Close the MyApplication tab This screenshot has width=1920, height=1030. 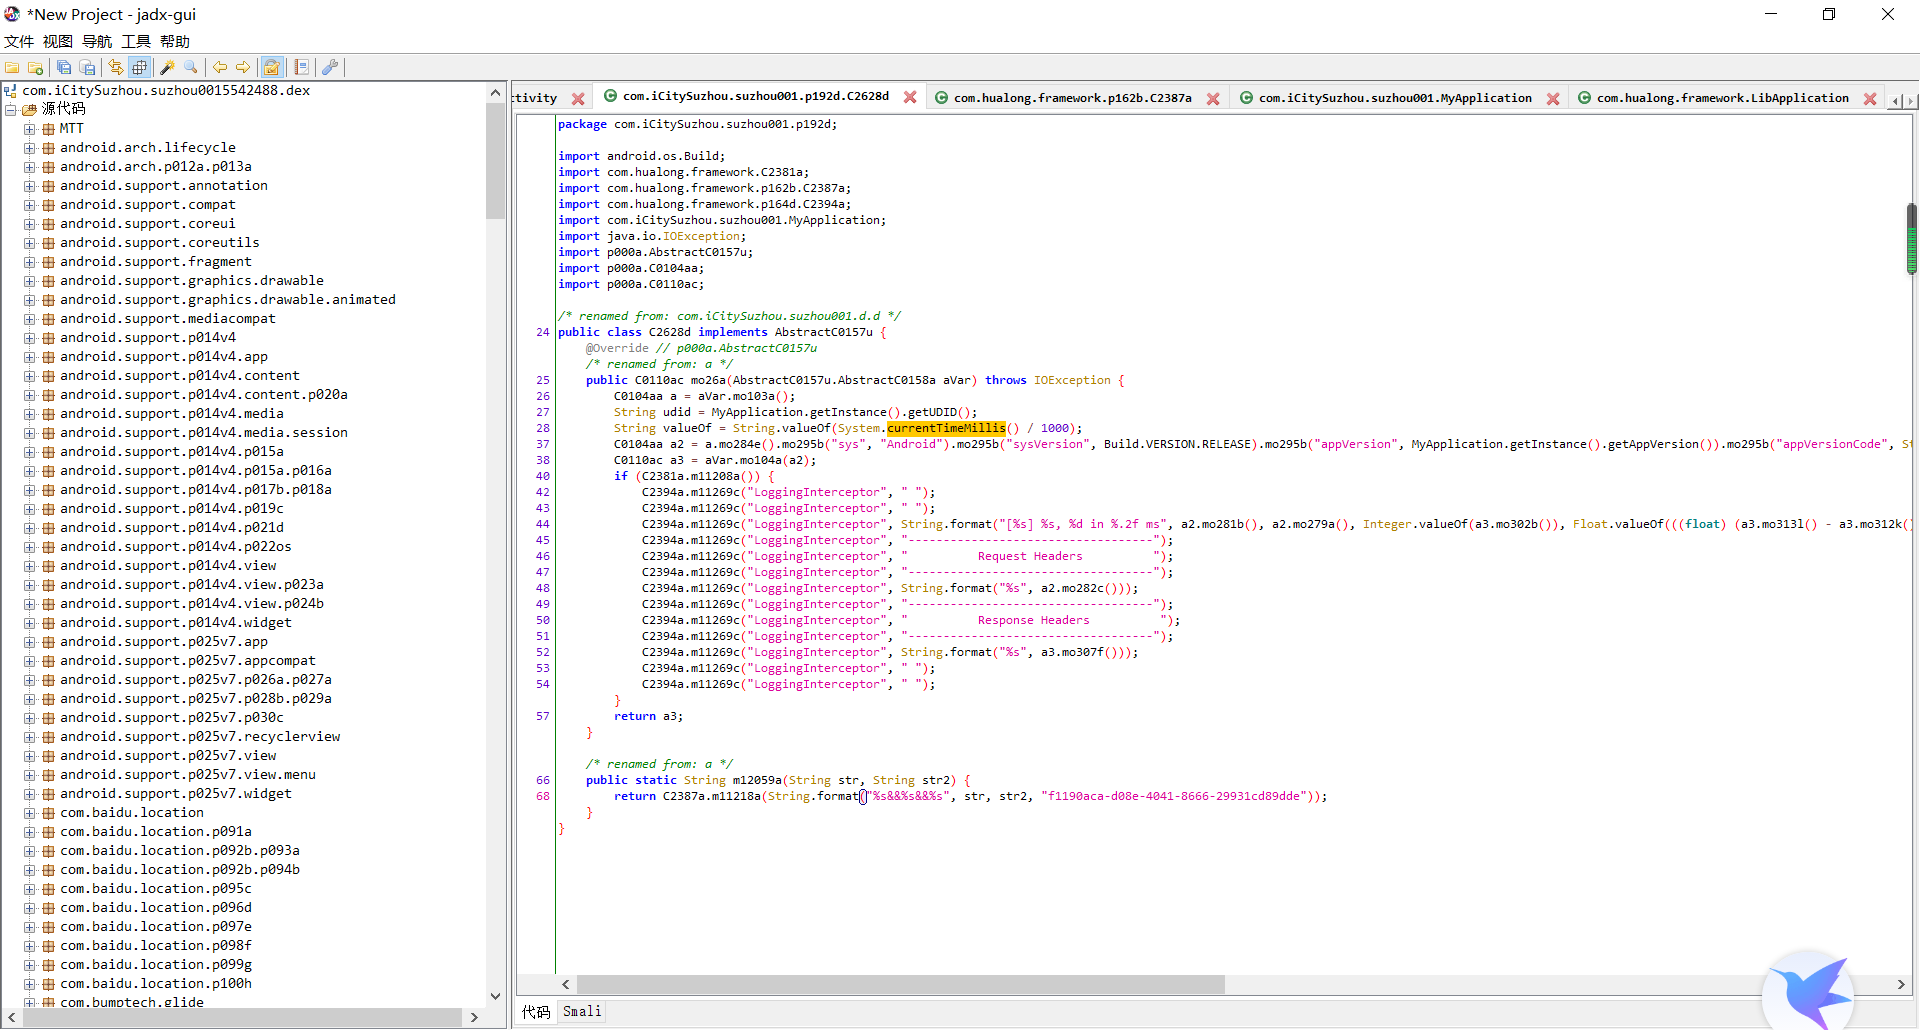click(1553, 99)
